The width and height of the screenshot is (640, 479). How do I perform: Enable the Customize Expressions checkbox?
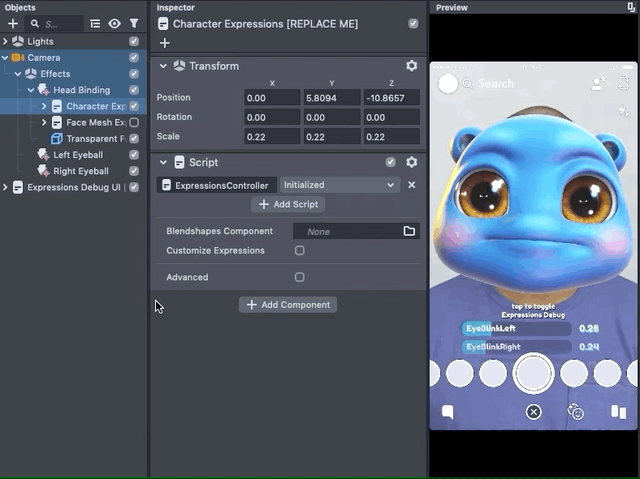pyautogui.click(x=299, y=251)
